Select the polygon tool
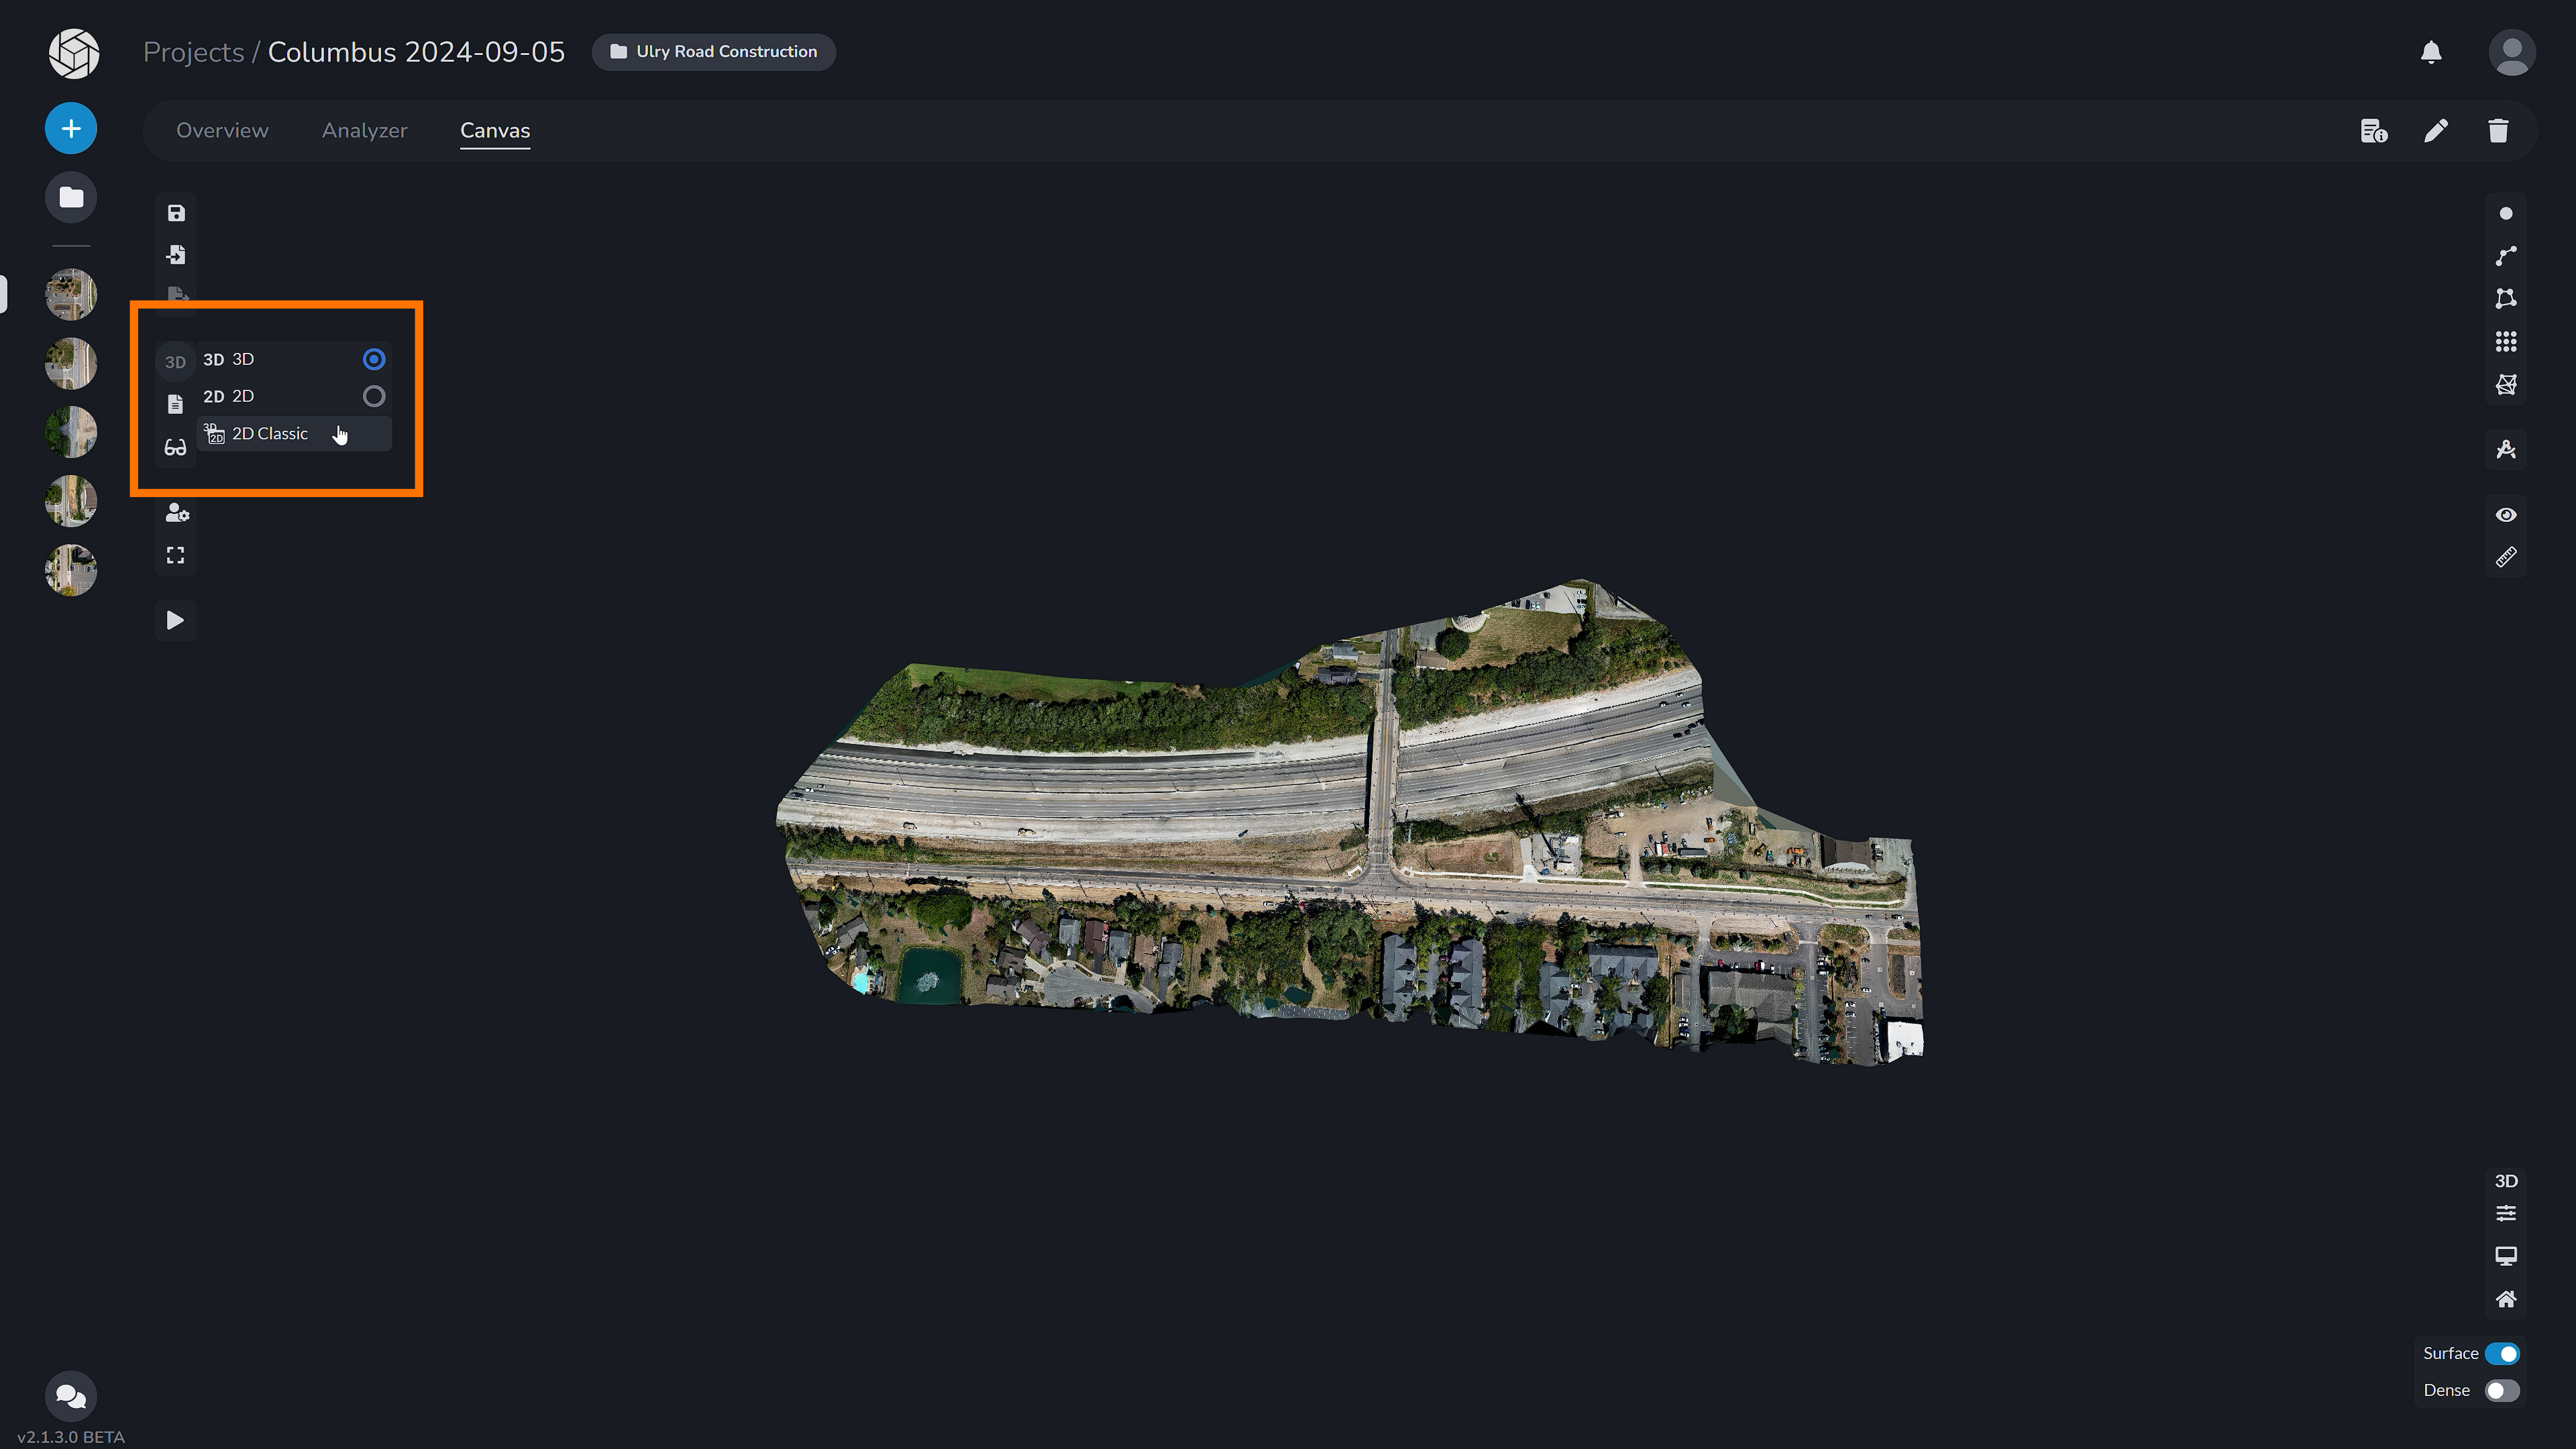 pyautogui.click(x=2506, y=297)
